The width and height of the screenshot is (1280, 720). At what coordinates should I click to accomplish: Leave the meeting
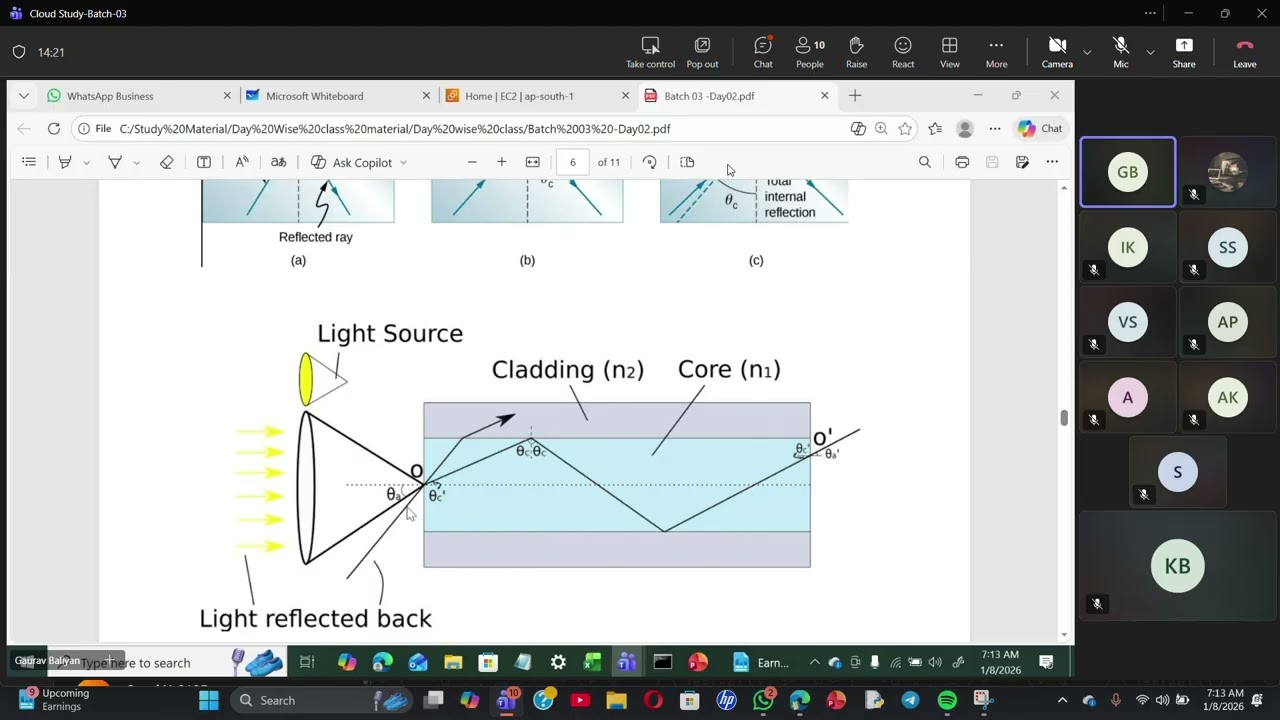click(x=1245, y=52)
